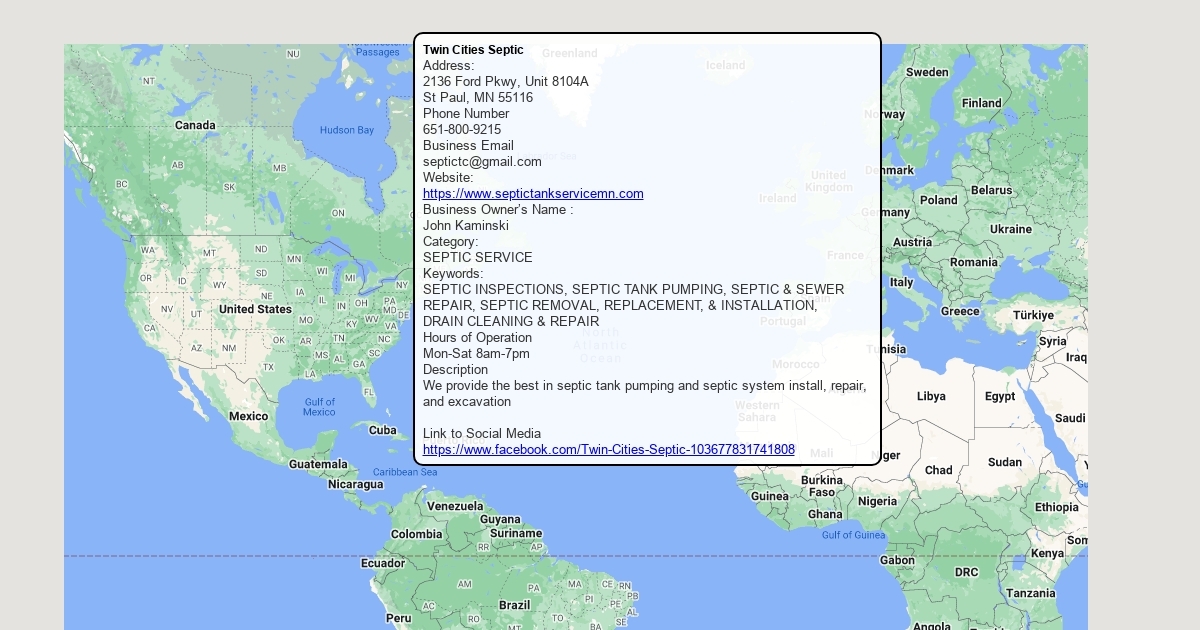Click the United States label on map
This screenshot has width=1200, height=630.
tap(255, 310)
